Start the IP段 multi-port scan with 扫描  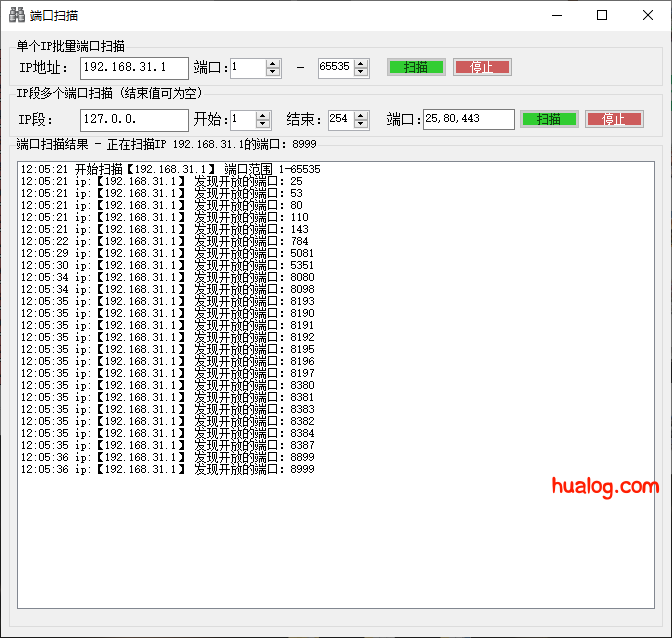[x=548, y=119]
